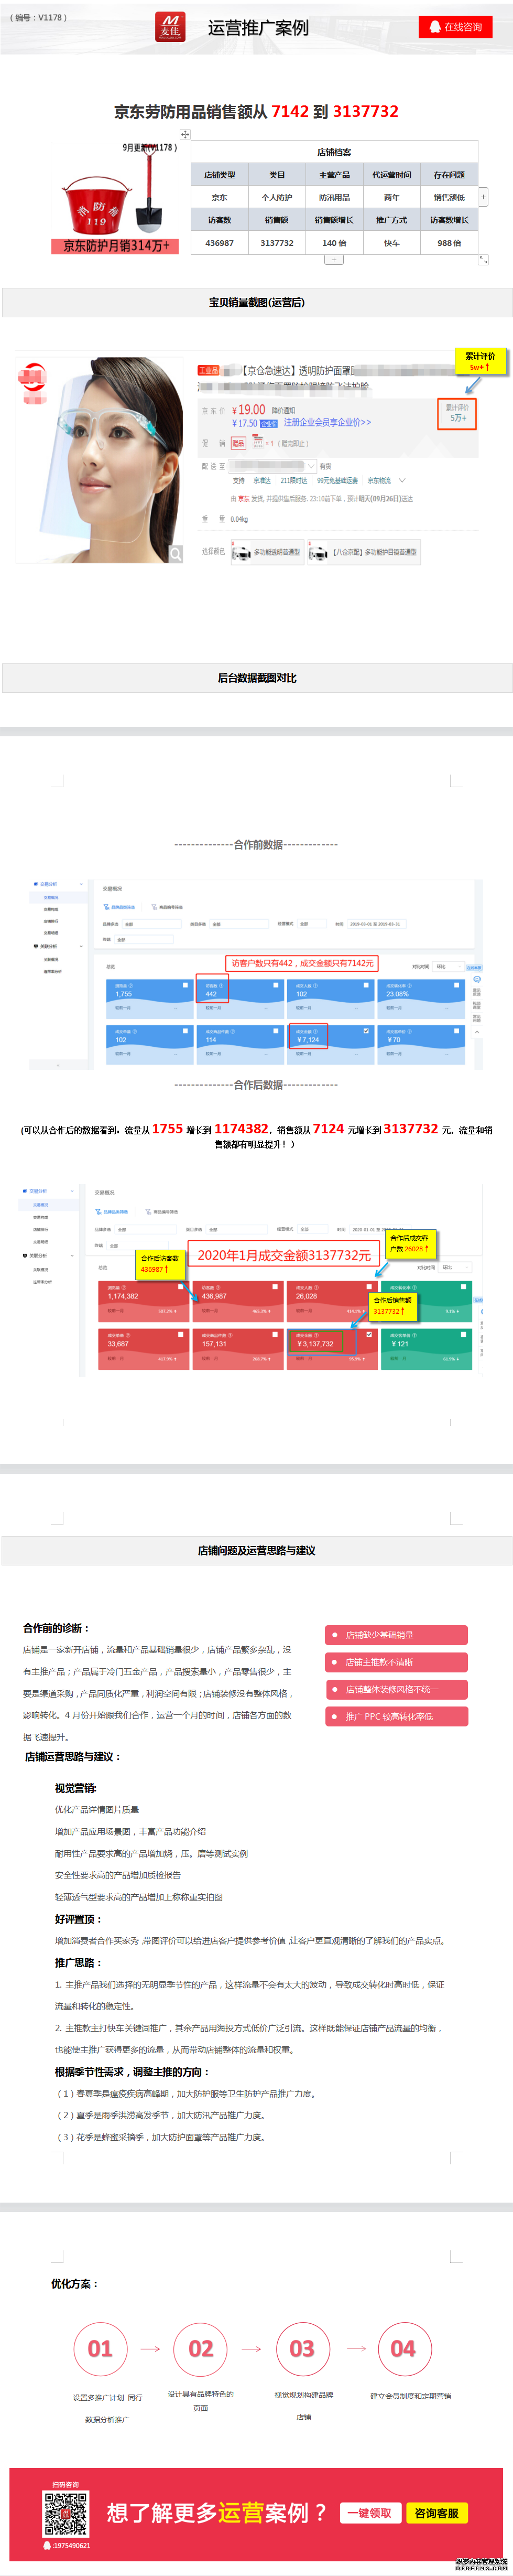Click the step 01 circle icon
The height and width of the screenshot is (2576, 513).
click(100, 2349)
